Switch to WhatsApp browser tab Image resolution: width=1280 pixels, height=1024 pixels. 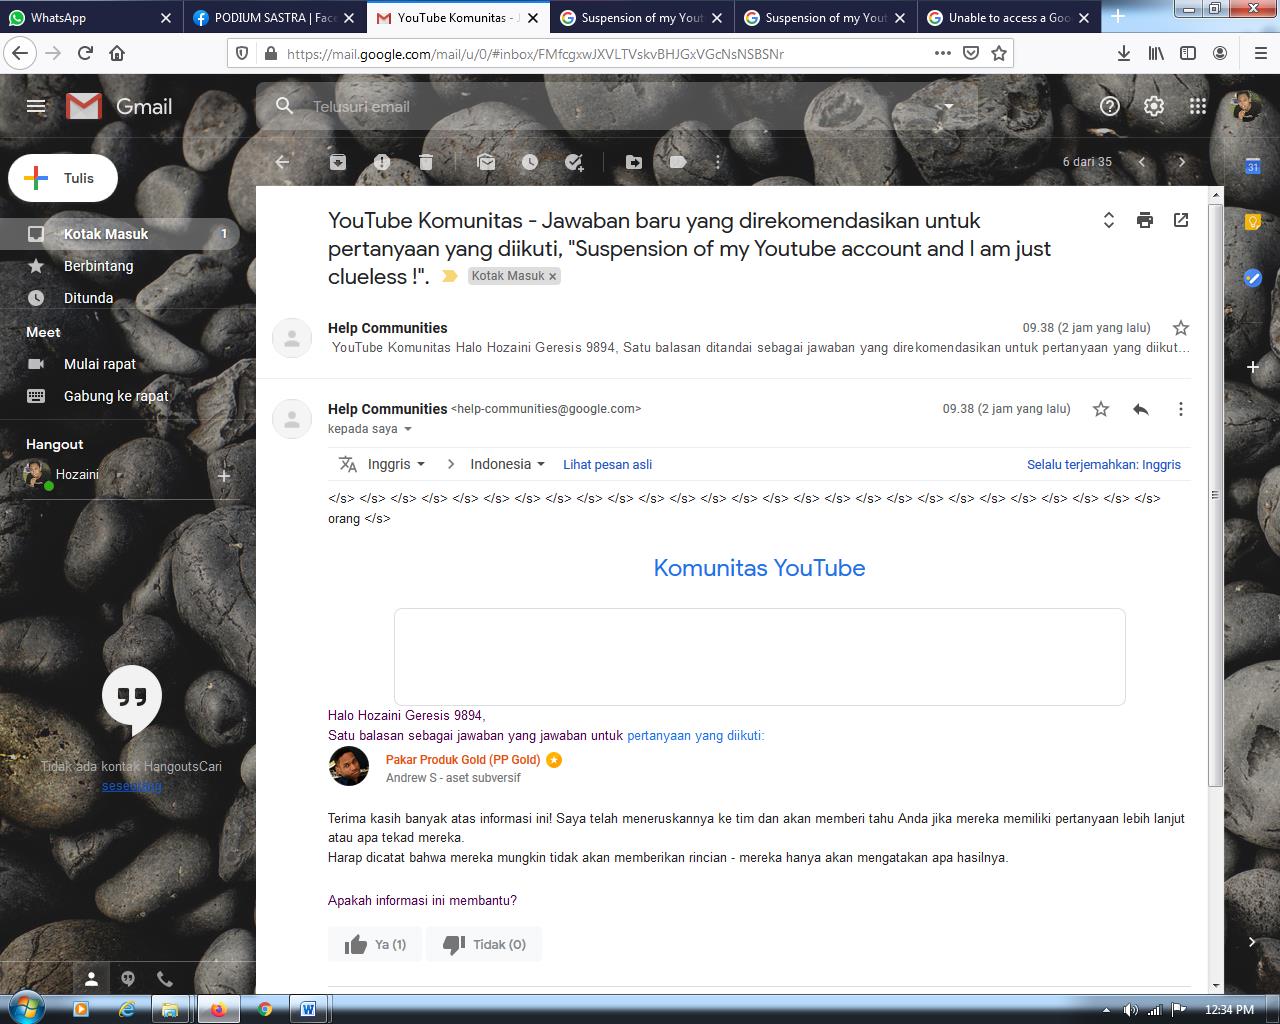coord(90,17)
